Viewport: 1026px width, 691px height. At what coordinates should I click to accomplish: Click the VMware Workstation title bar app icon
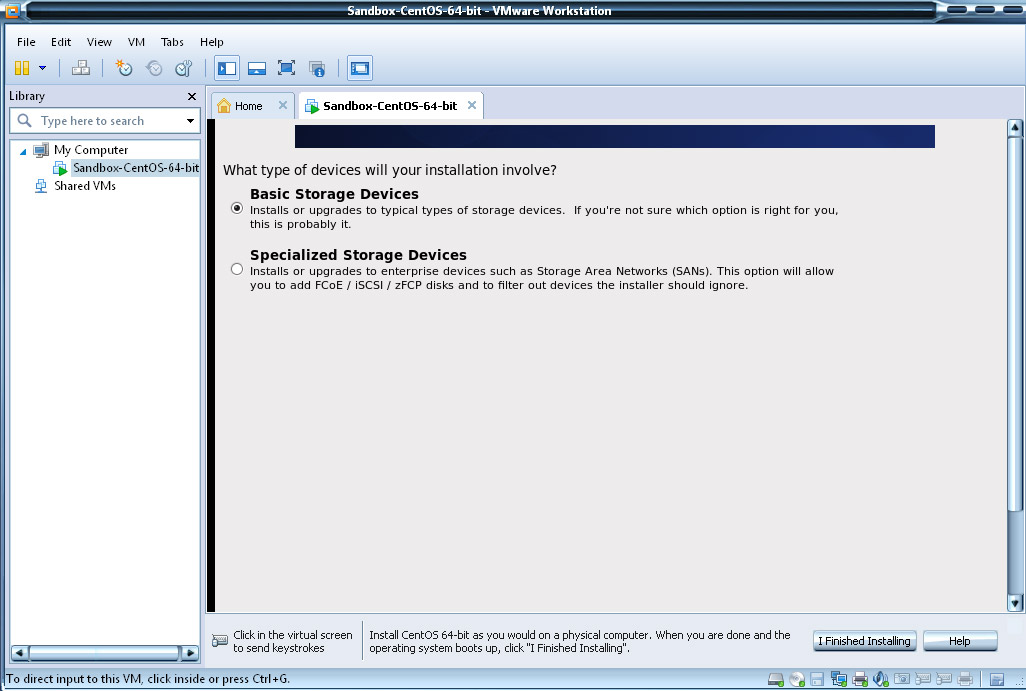point(12,10)
